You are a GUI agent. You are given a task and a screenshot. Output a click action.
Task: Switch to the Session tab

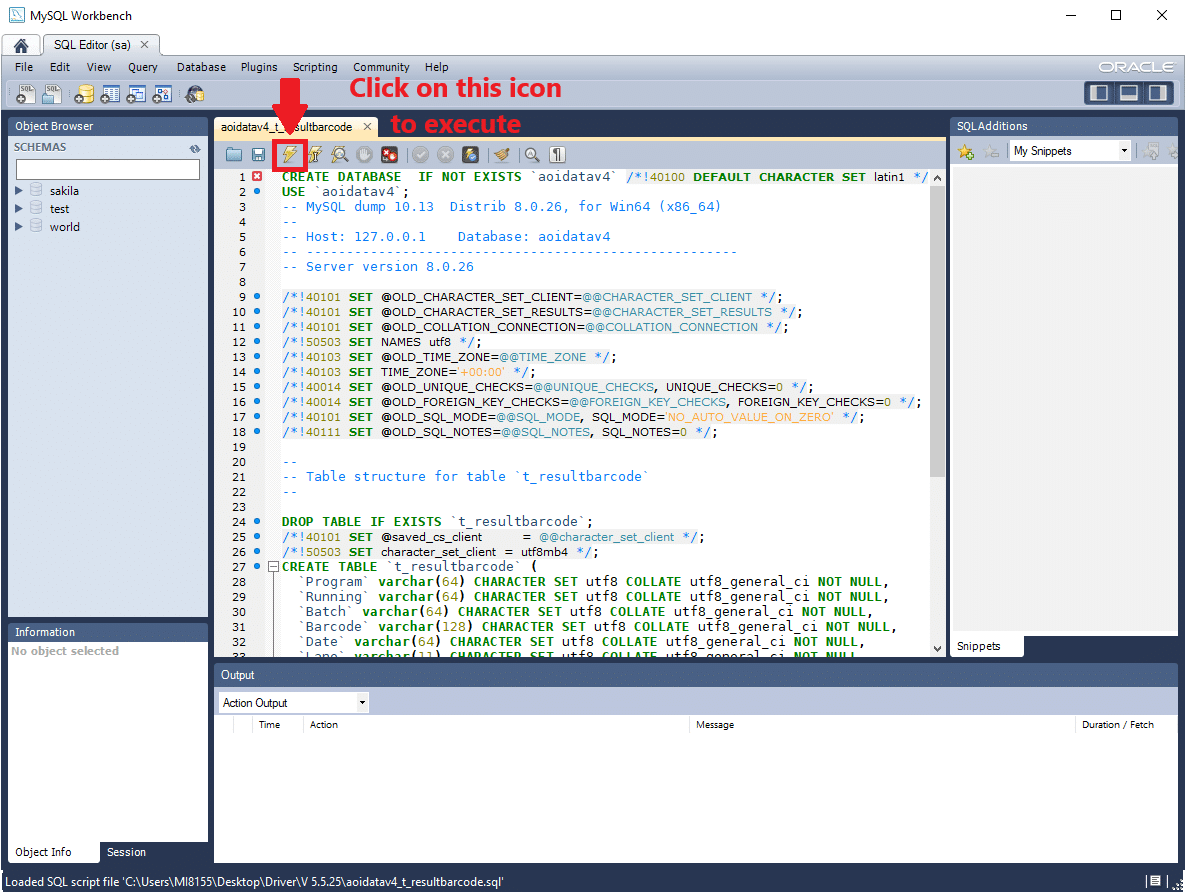click(x=126, y=852)
